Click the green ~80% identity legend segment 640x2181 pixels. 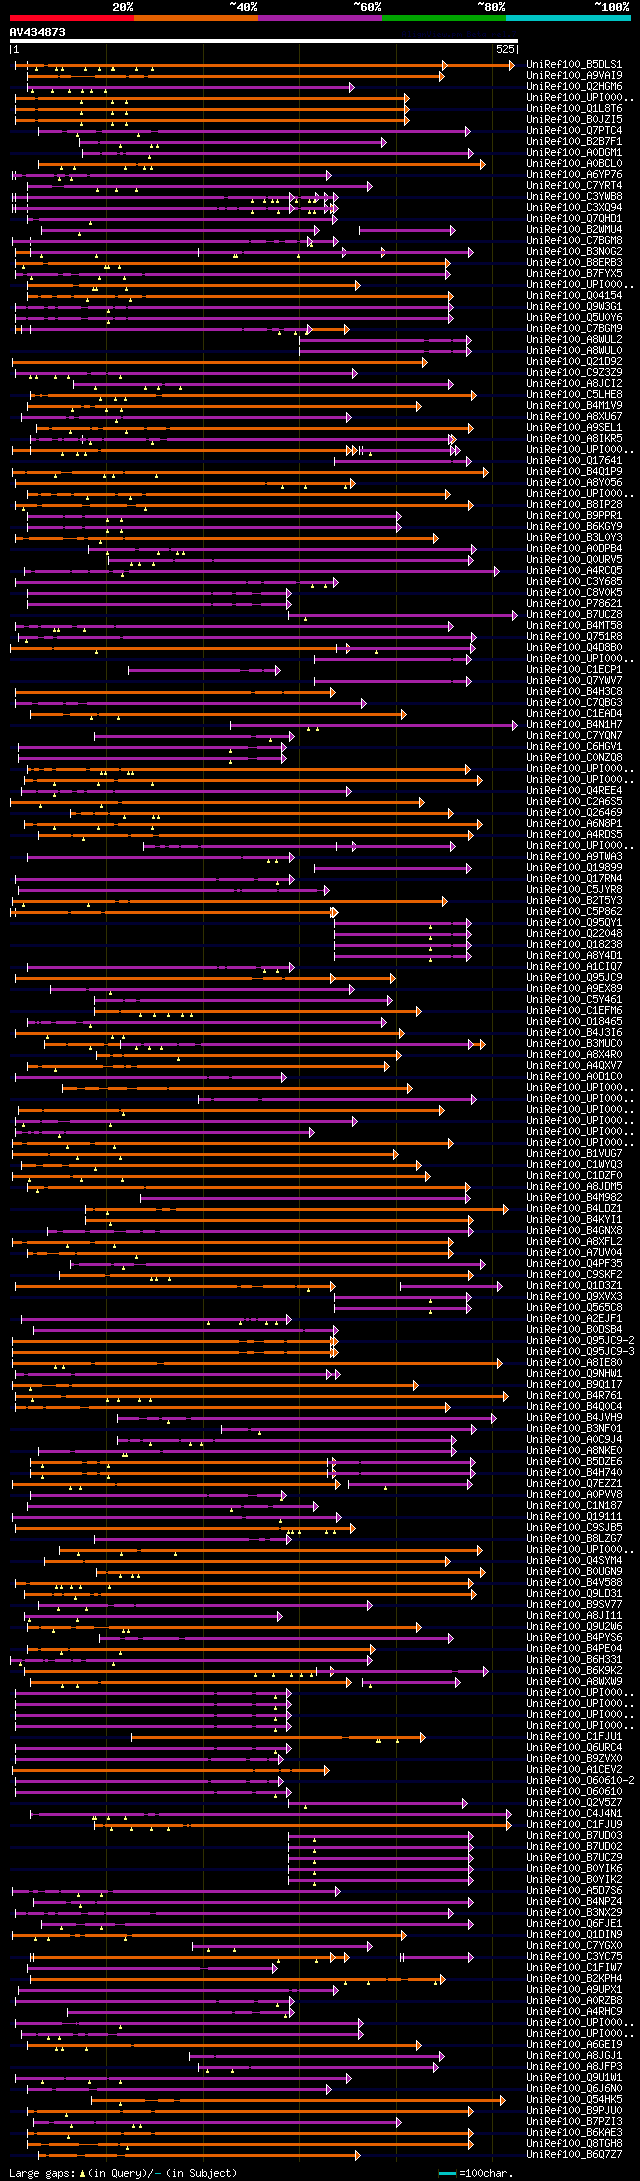(444, 17)
